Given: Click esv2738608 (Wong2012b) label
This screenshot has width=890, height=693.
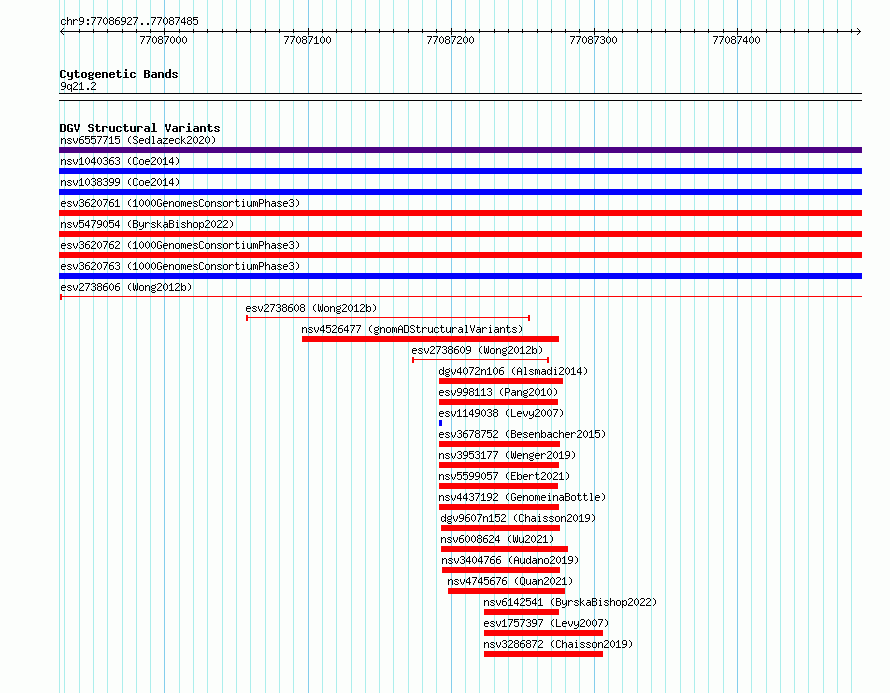Looking at the screenshot, I should coord(311,308).
